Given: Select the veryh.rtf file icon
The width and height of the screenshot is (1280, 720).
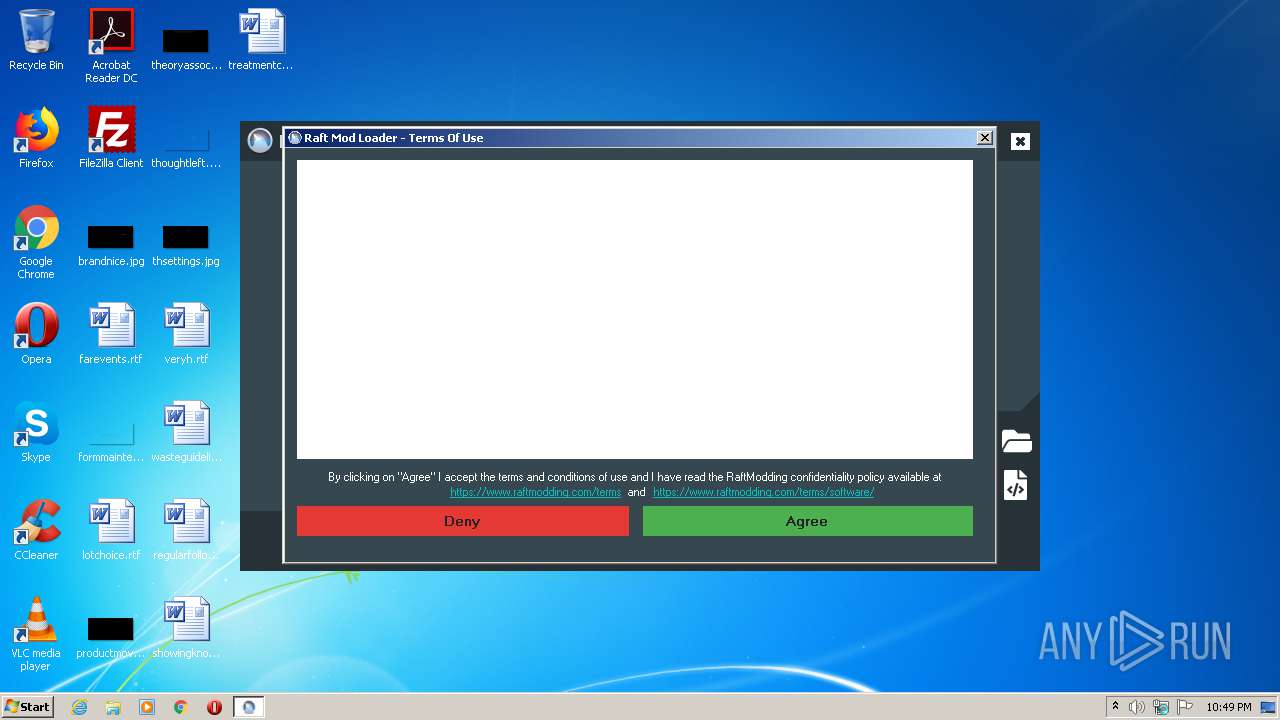Looking at the screenshot, I should click(x=186, y=334).
